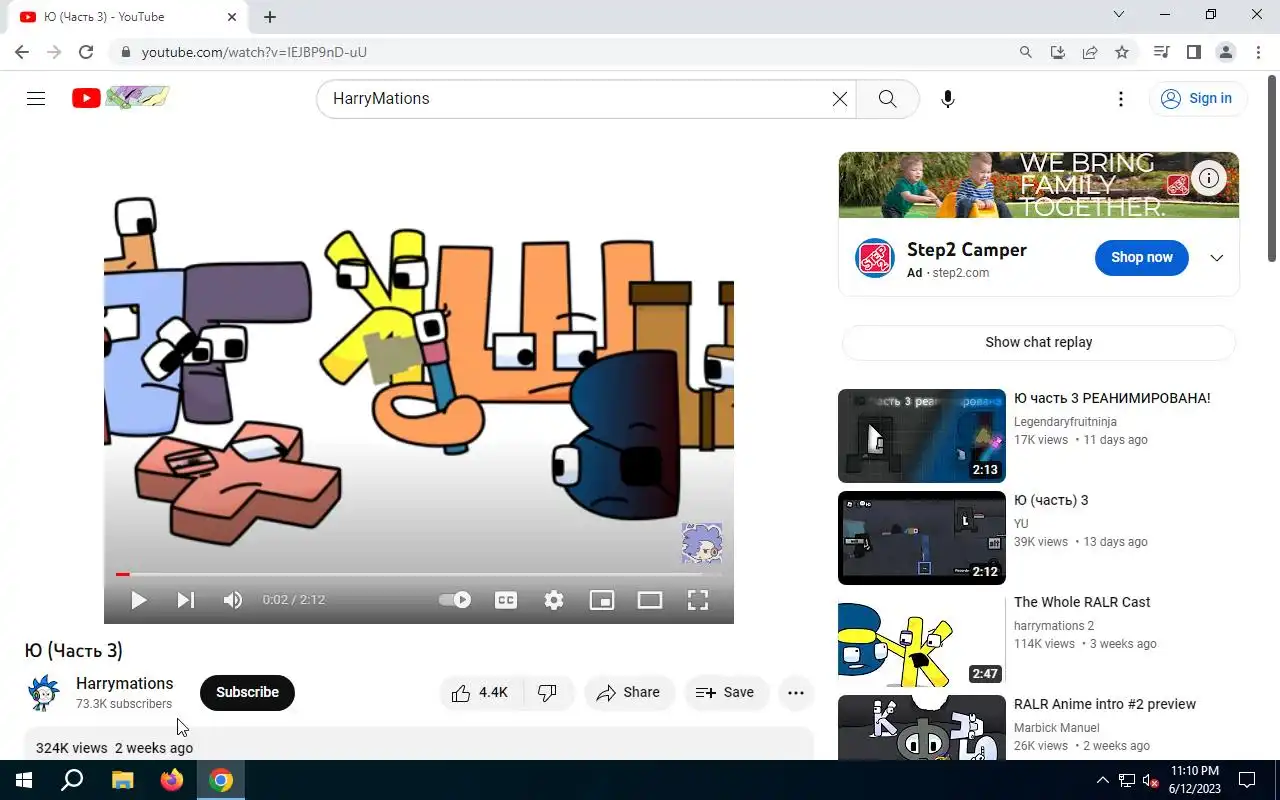
Task: Open zoom search icon in address bar
Action: pyautogui.click(x=1025, y=52)
